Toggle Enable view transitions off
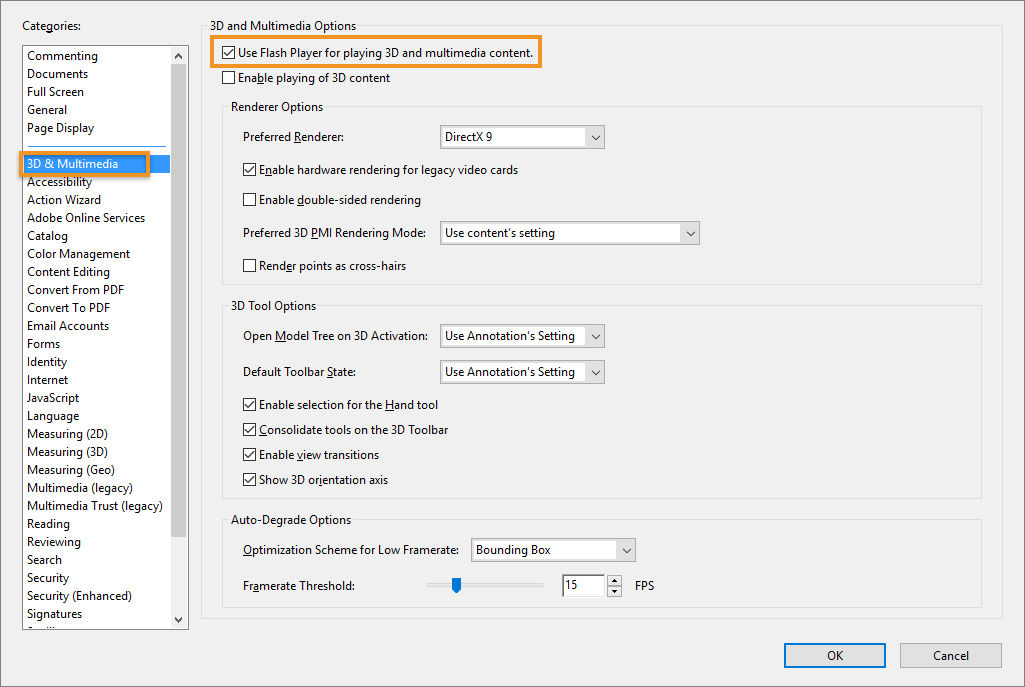Screen dimensions: 1025x687 (250, 453)
